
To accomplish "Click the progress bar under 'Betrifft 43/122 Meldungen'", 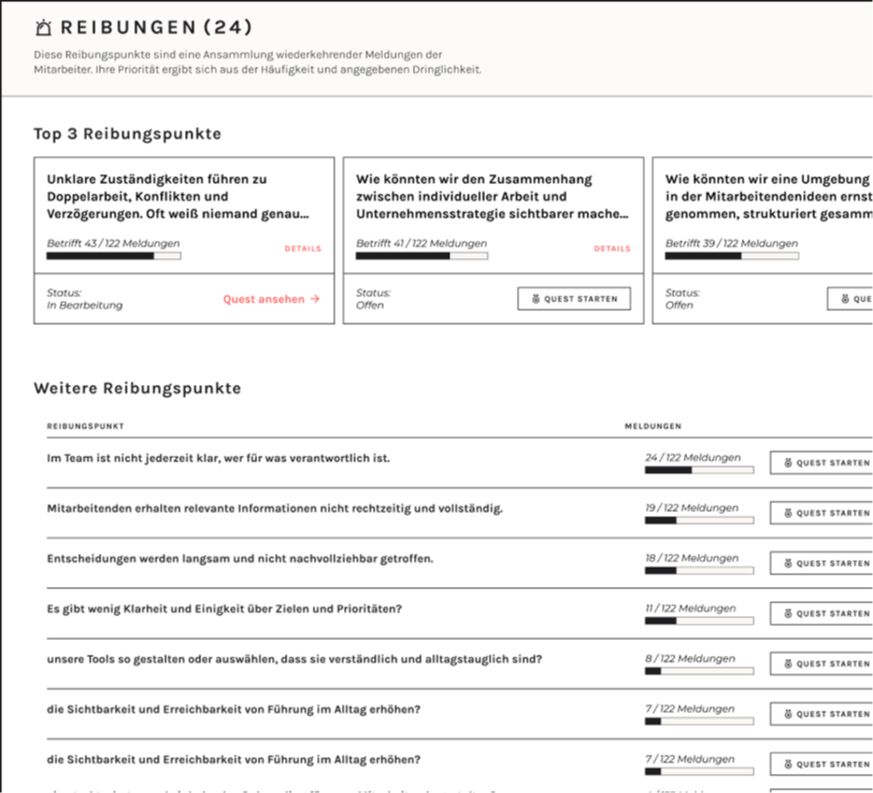I will (x=113, y=256).
